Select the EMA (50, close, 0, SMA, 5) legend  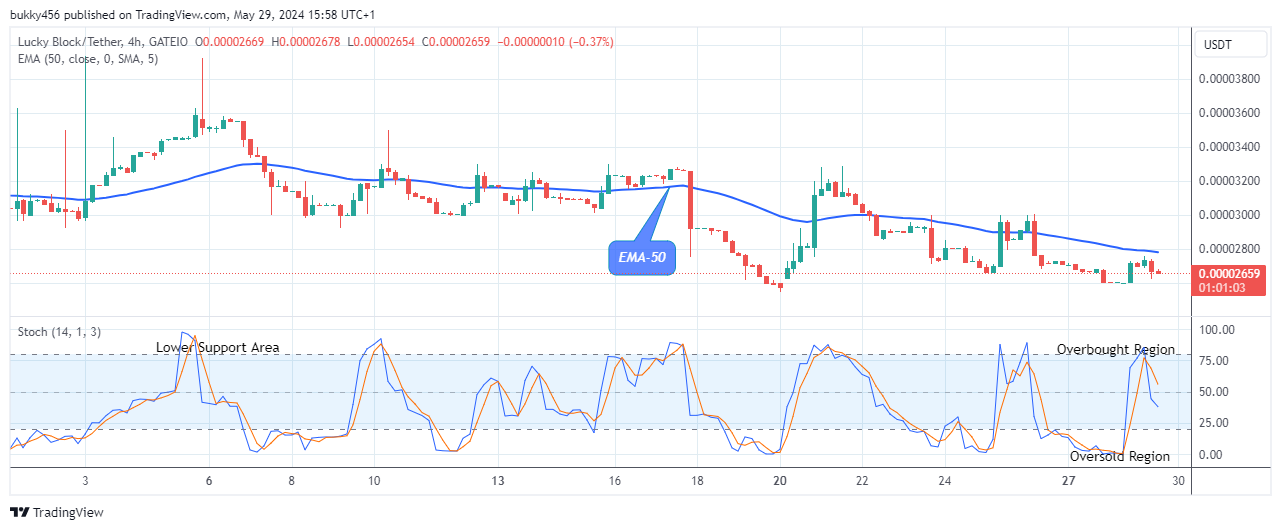coord(88,59)
